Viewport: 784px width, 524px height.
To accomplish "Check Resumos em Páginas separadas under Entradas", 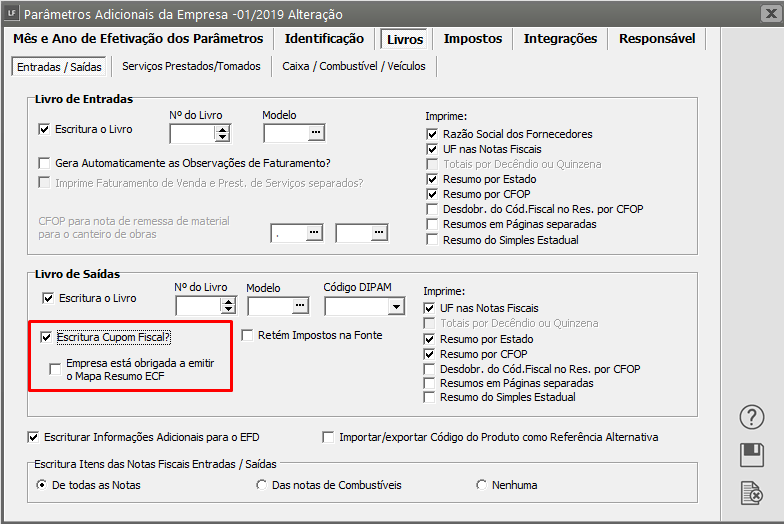I will point(432,224).
